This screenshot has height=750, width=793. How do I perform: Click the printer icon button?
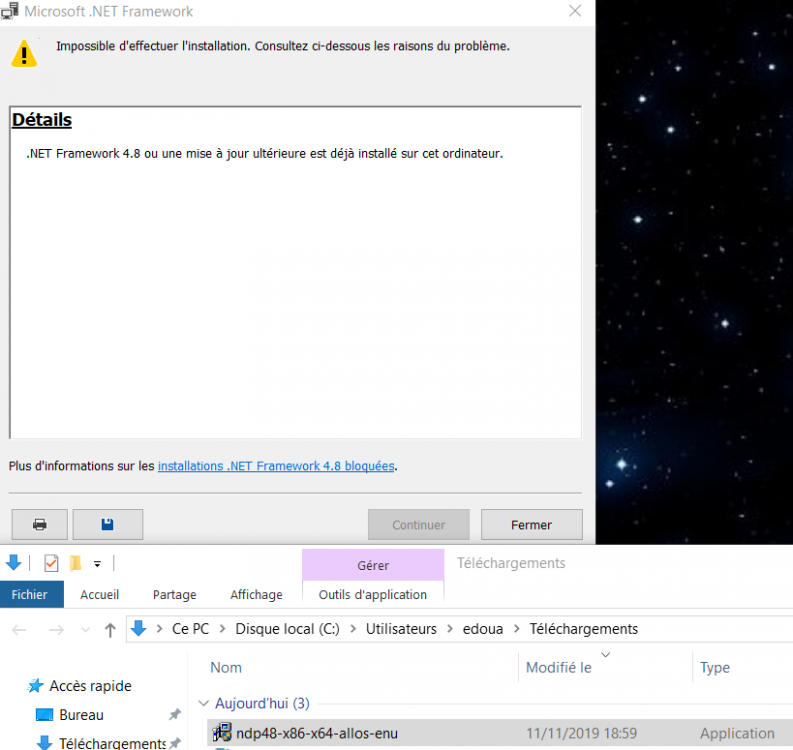click(39, 524)
